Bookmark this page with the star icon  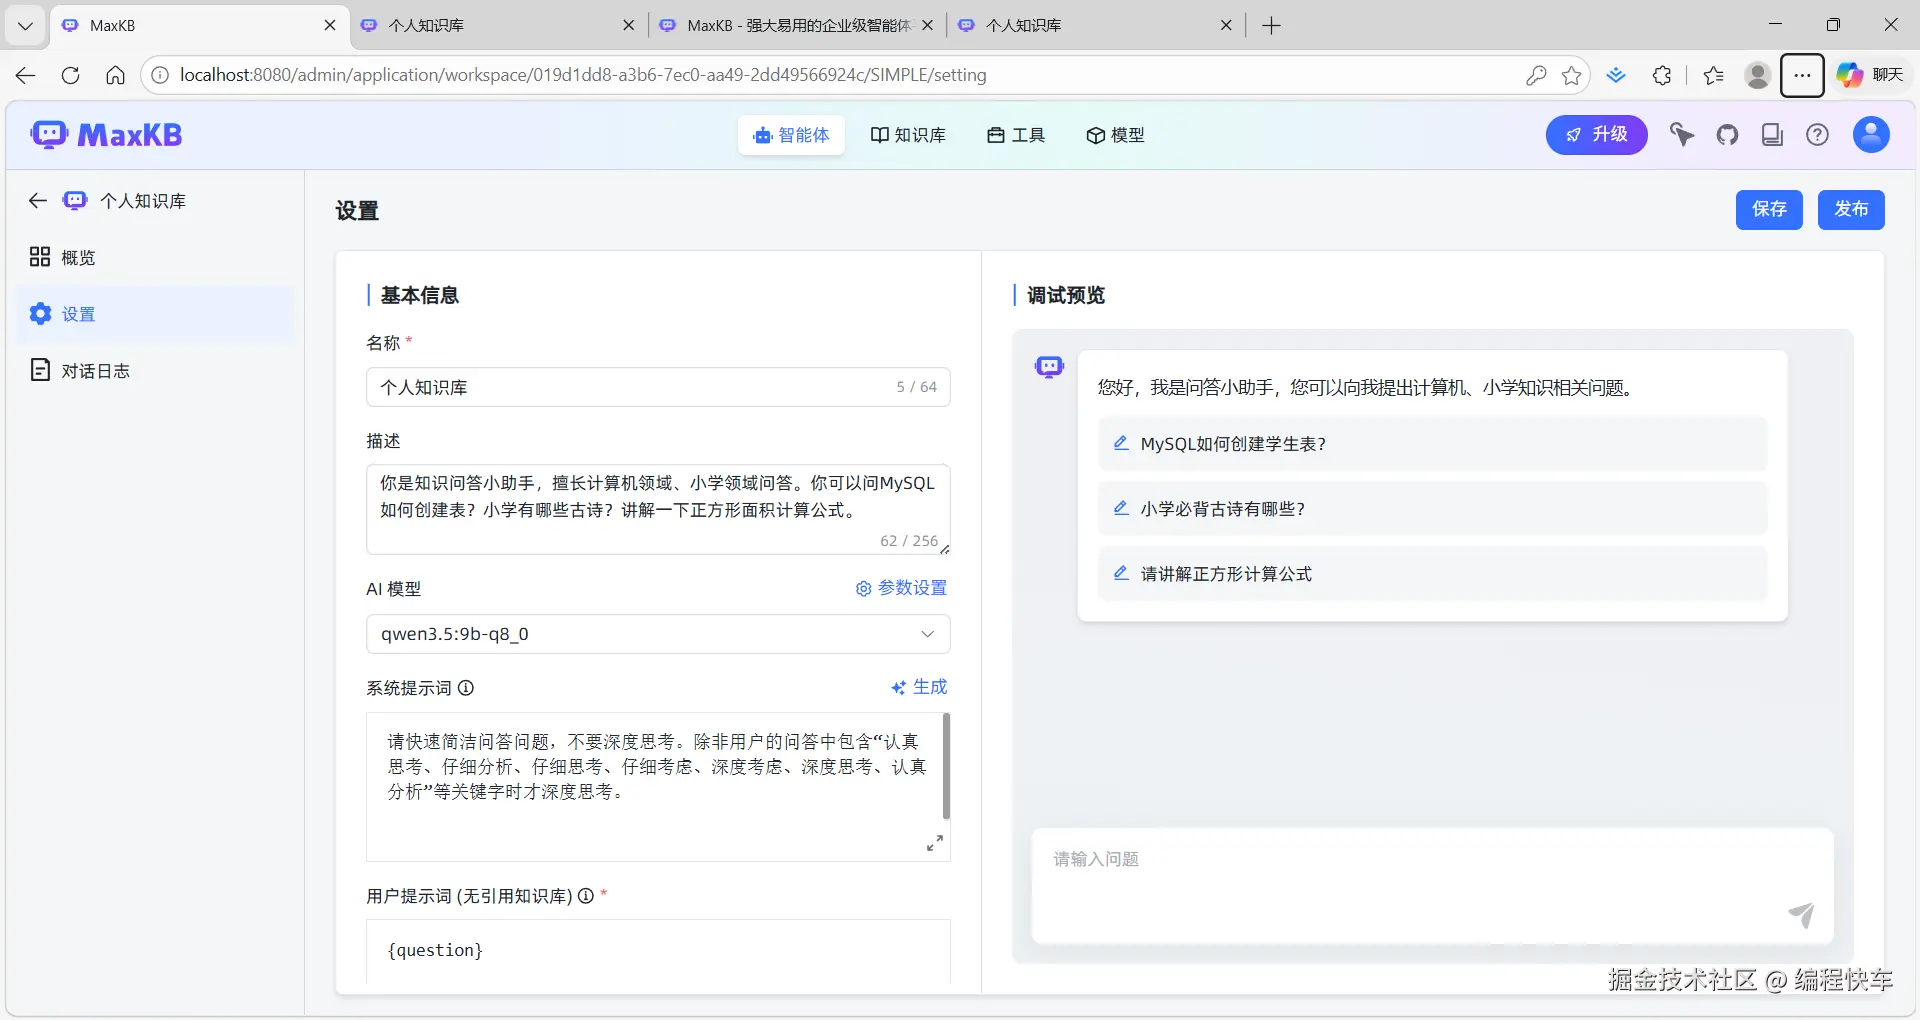click(x=1571, y=75)
